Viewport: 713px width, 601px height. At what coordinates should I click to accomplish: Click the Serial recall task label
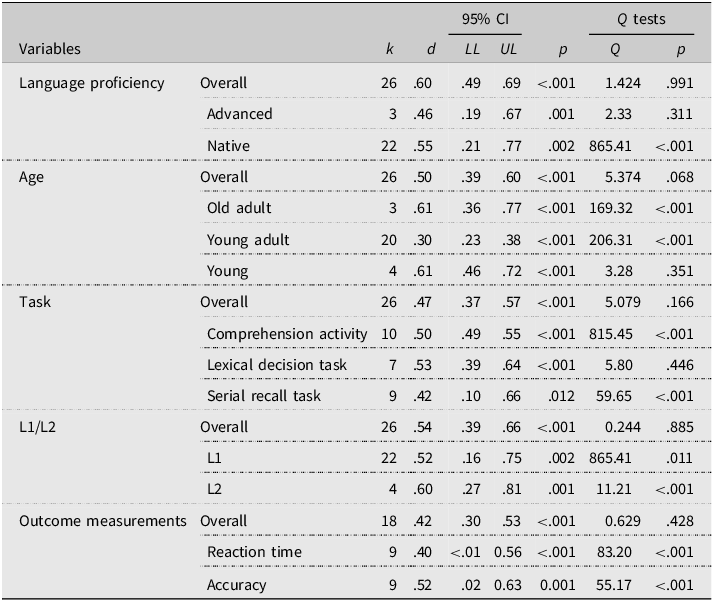coord(264,396)
